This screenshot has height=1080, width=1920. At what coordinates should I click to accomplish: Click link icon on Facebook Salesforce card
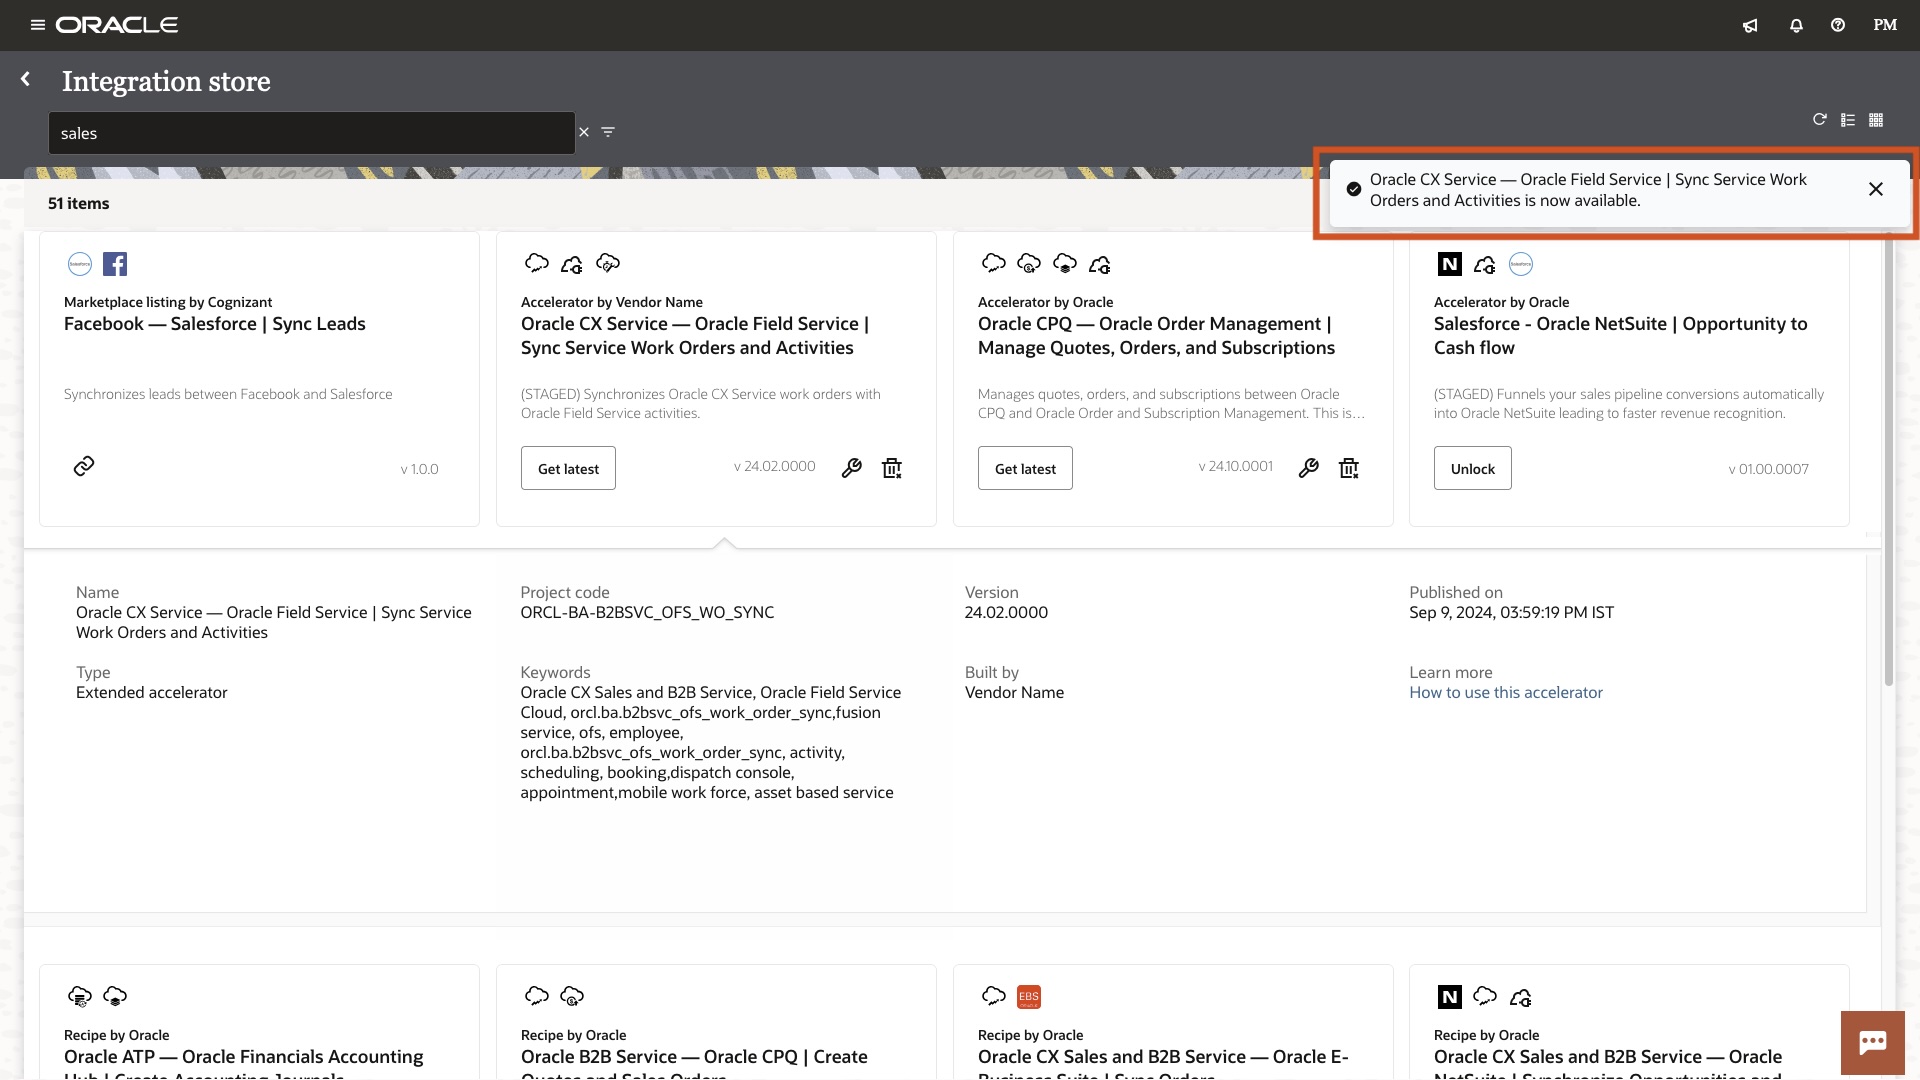pyautogui.click(x=84, y=466)
